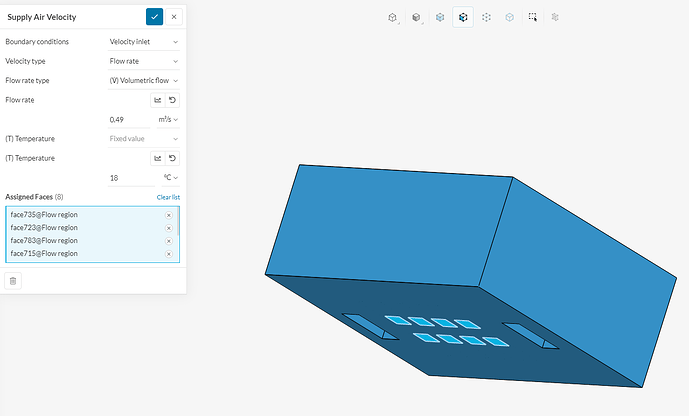
Task: Toggle node selection mode in toolbar
Action: pos(486,17)
